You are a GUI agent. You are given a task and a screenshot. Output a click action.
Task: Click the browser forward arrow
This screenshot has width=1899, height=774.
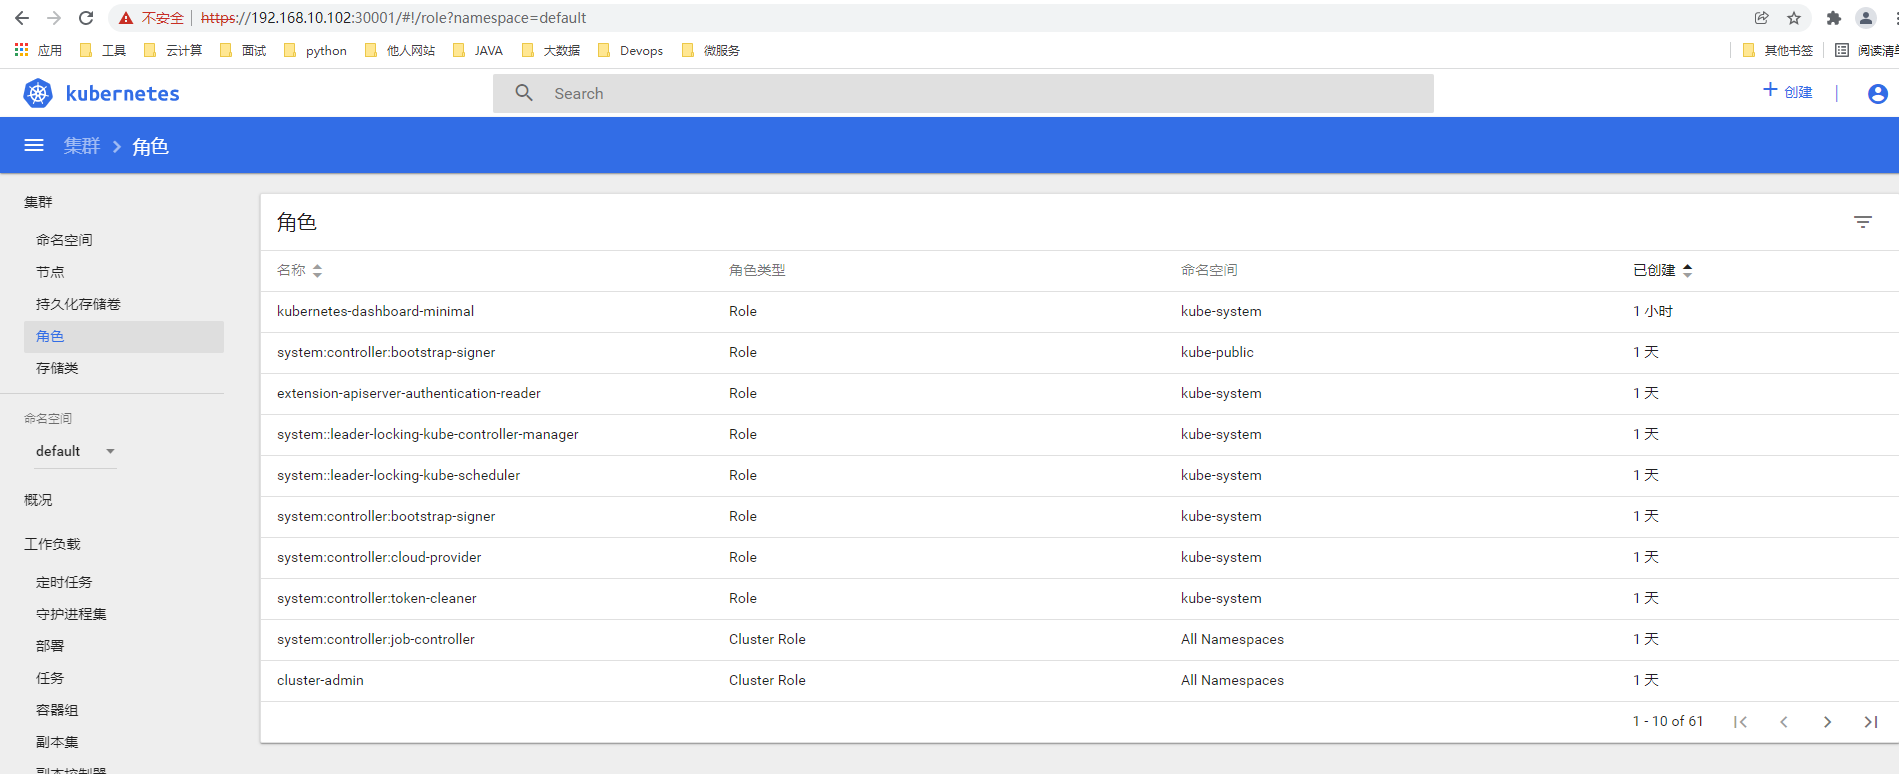click(54, 18)
